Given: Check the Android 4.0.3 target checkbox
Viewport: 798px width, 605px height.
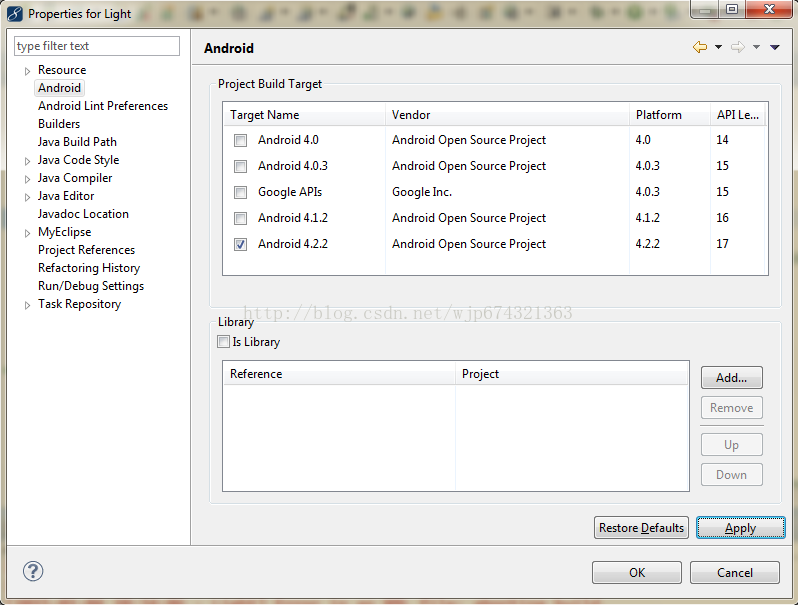Looking at the screenshot, I should pos(240,166).
